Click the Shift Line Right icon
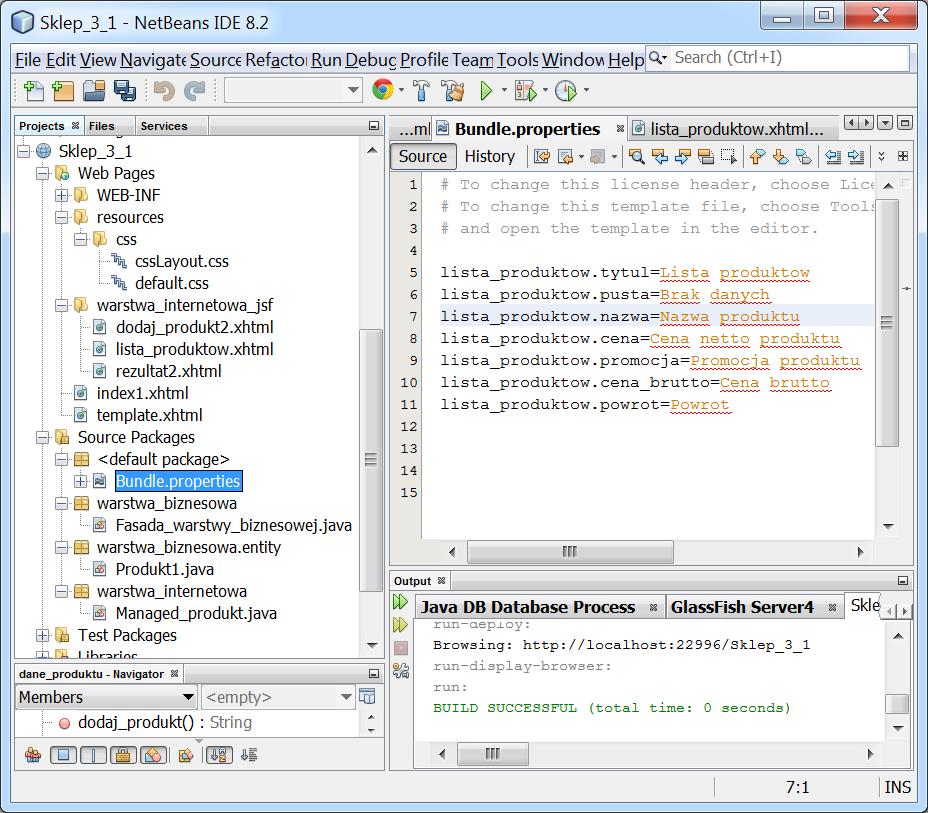The image size is (928, 813). coord(856,156)
